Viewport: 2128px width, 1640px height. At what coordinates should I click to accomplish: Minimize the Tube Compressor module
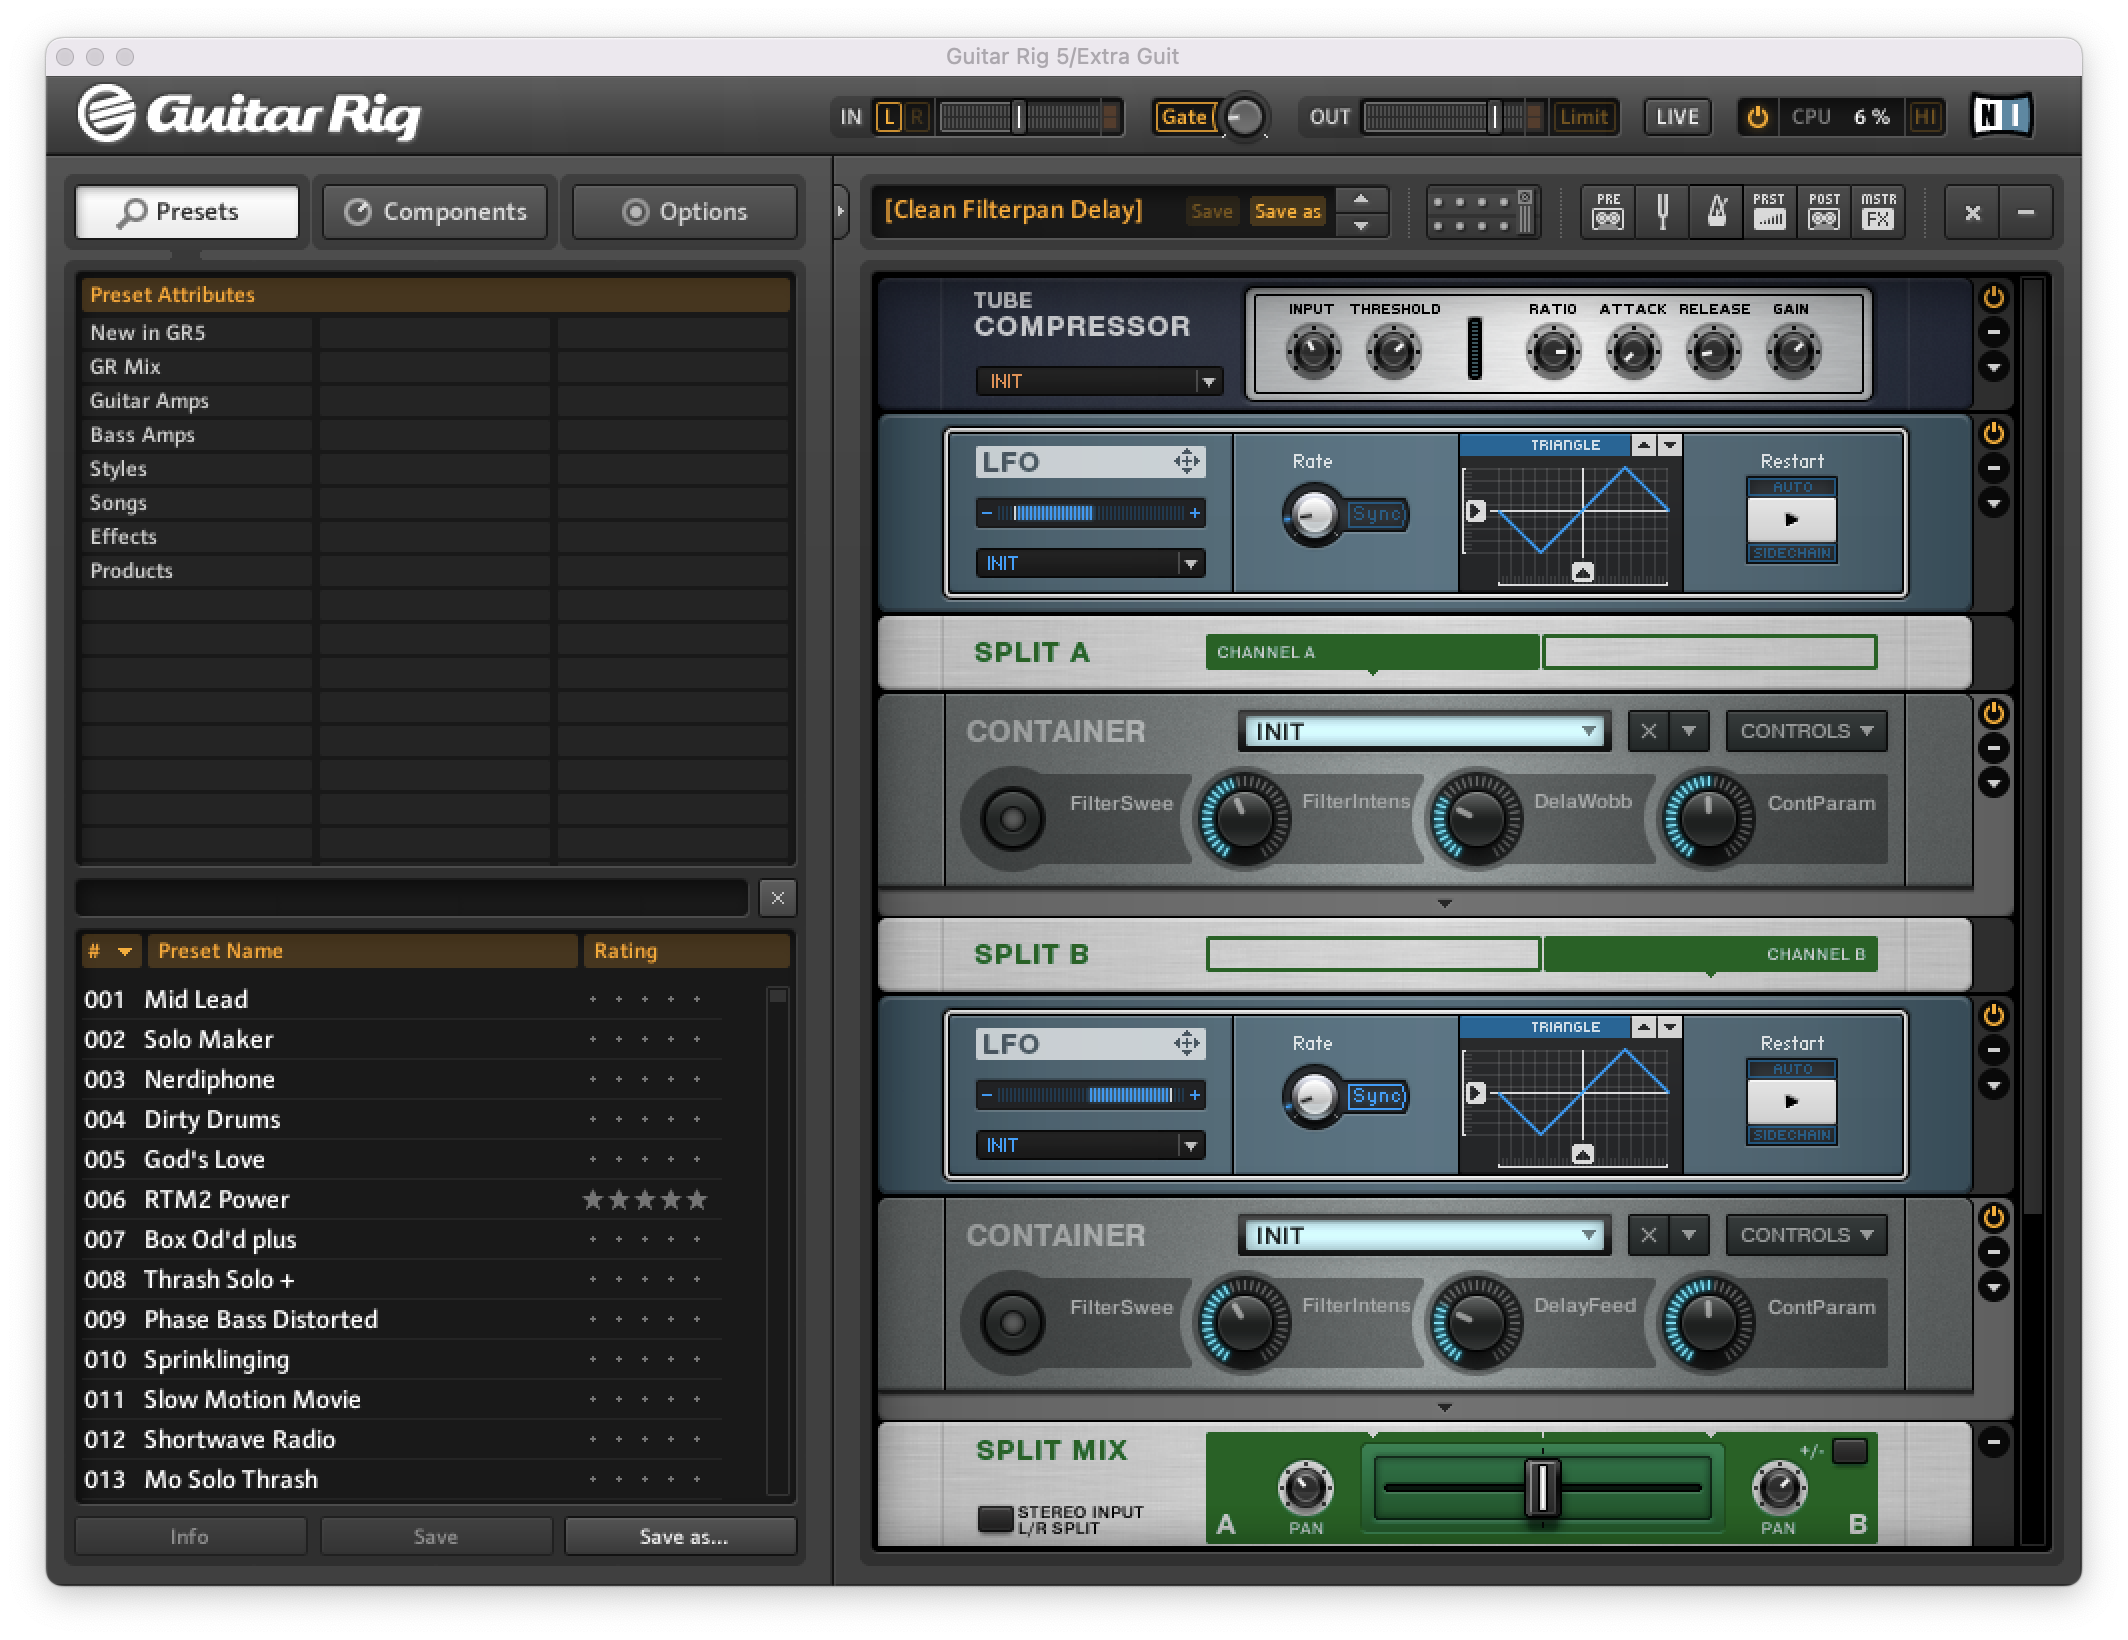[1993, 332]
